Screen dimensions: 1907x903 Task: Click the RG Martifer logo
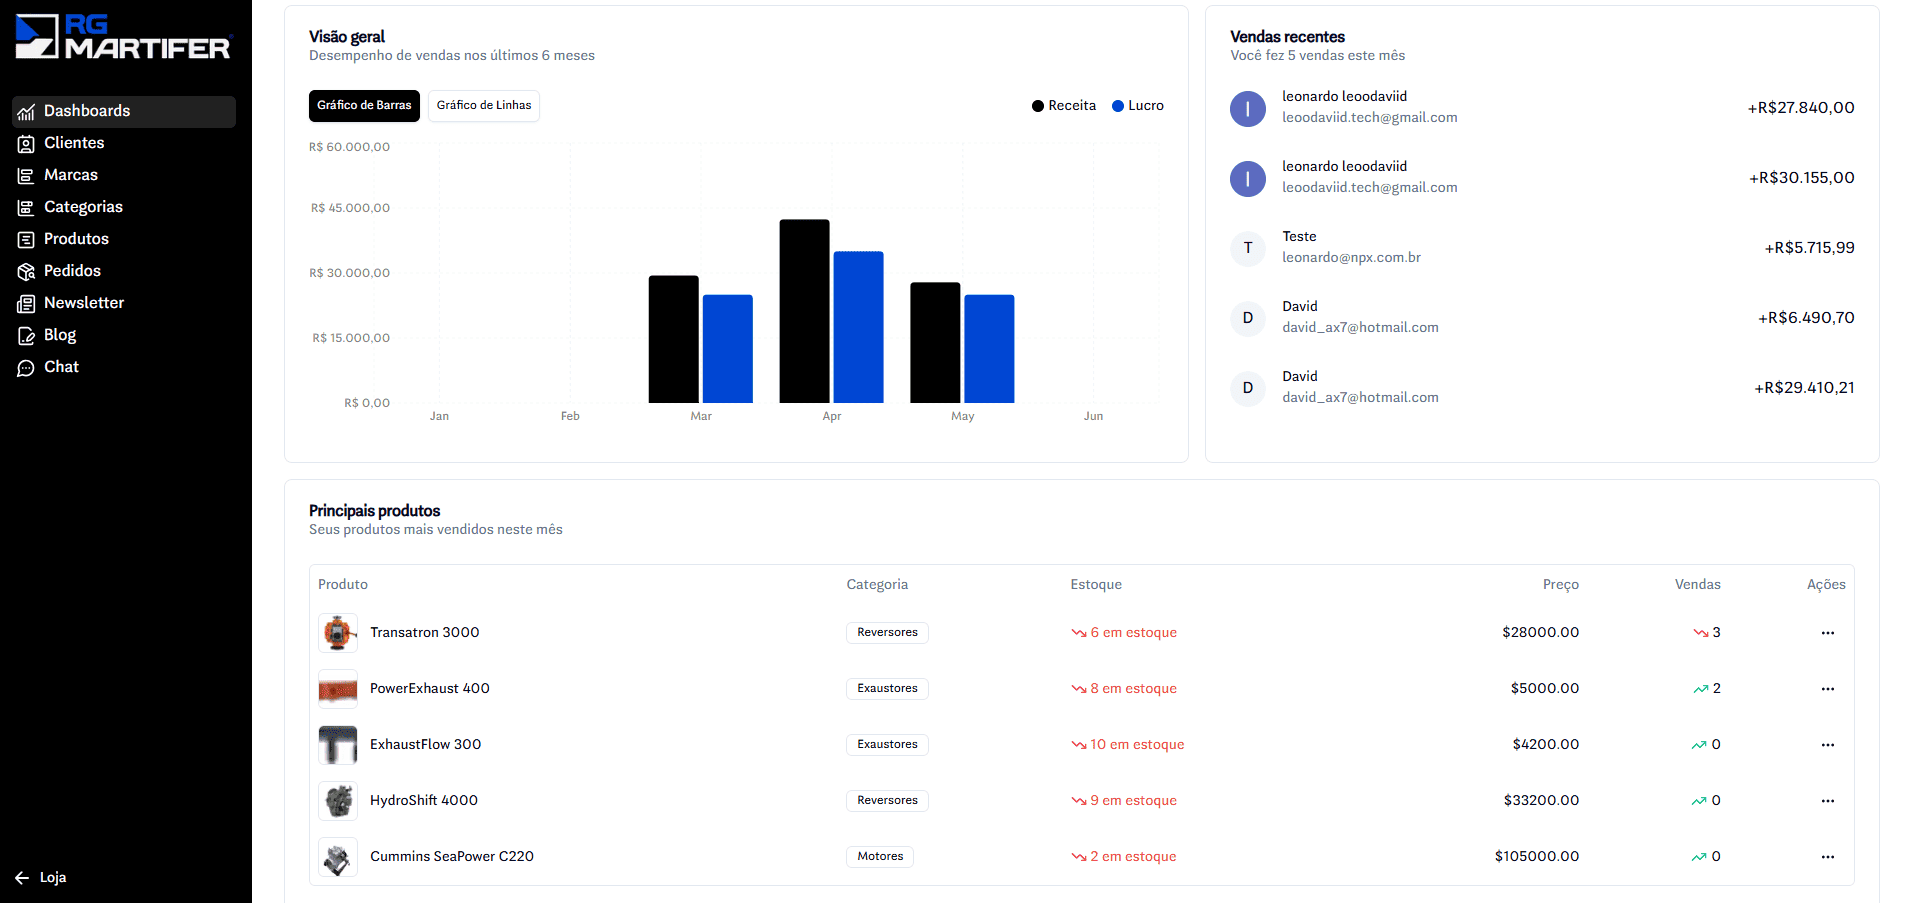(x=123, y=37)
